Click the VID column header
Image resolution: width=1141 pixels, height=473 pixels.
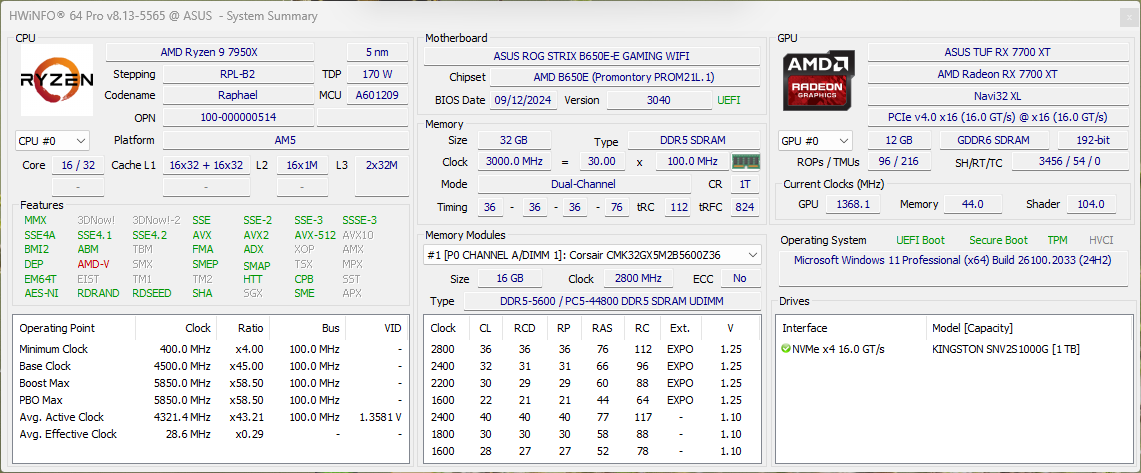click(x=377, y=328)
